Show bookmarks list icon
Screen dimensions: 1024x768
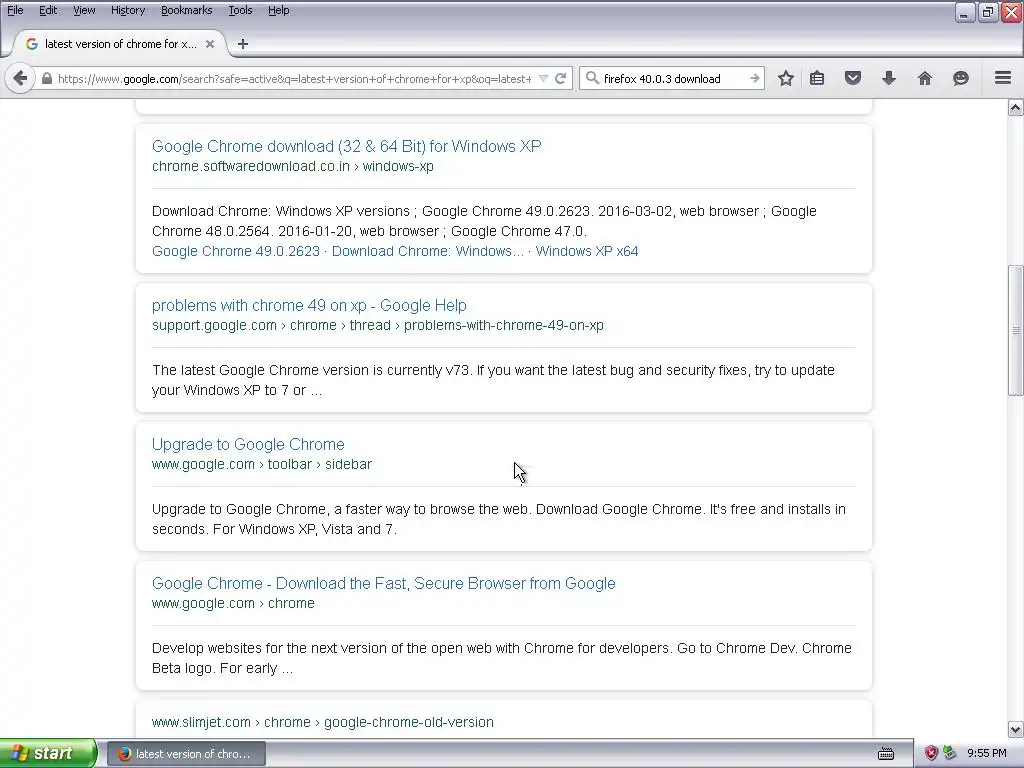pos(817,78)
